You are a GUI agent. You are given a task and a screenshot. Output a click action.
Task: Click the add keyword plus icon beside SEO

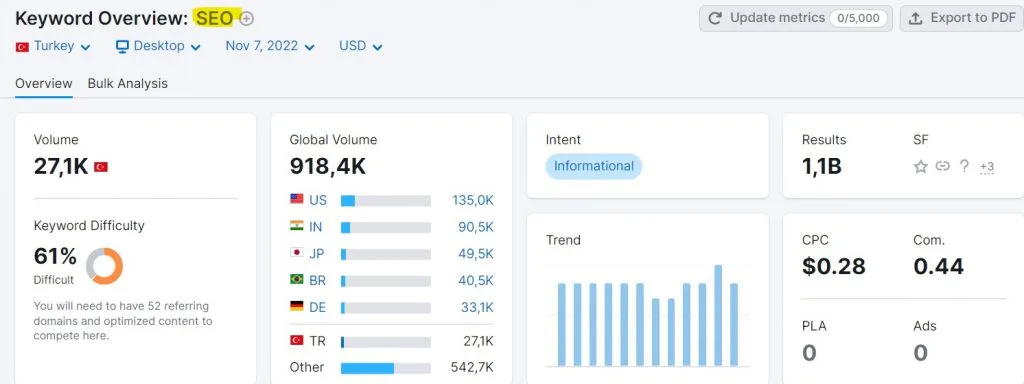coord(246,19)
